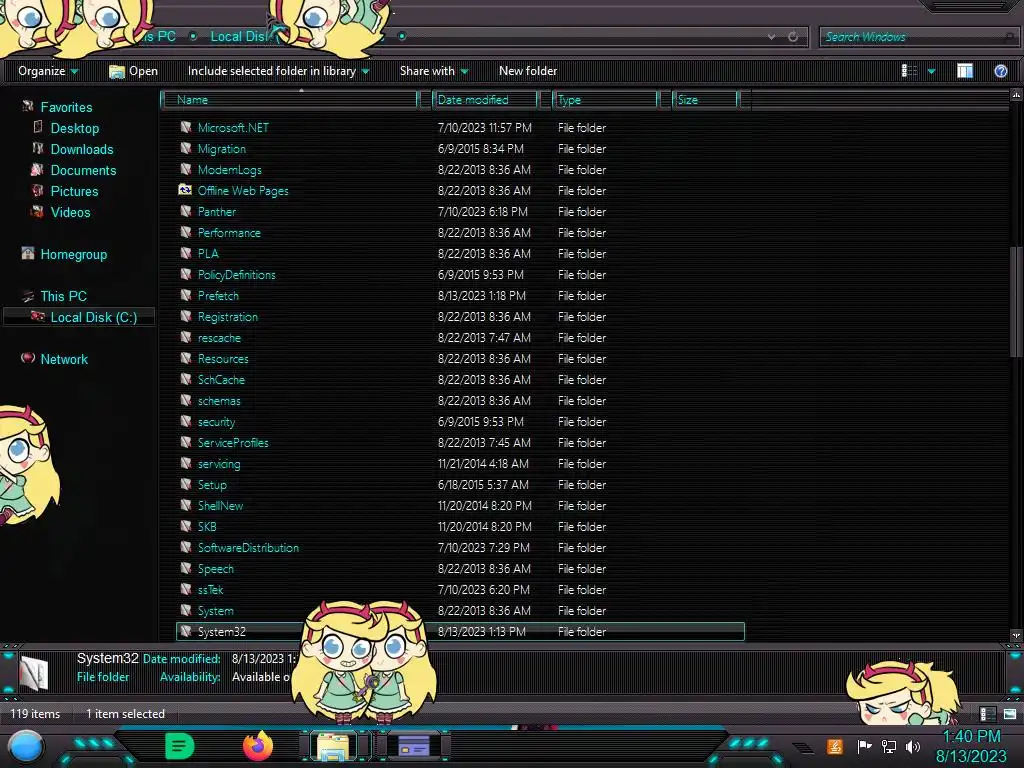Expand the view options dropdown arrow
Image resolution: width=1024 pixels, height=768 pixels.
tap(931, 71)
